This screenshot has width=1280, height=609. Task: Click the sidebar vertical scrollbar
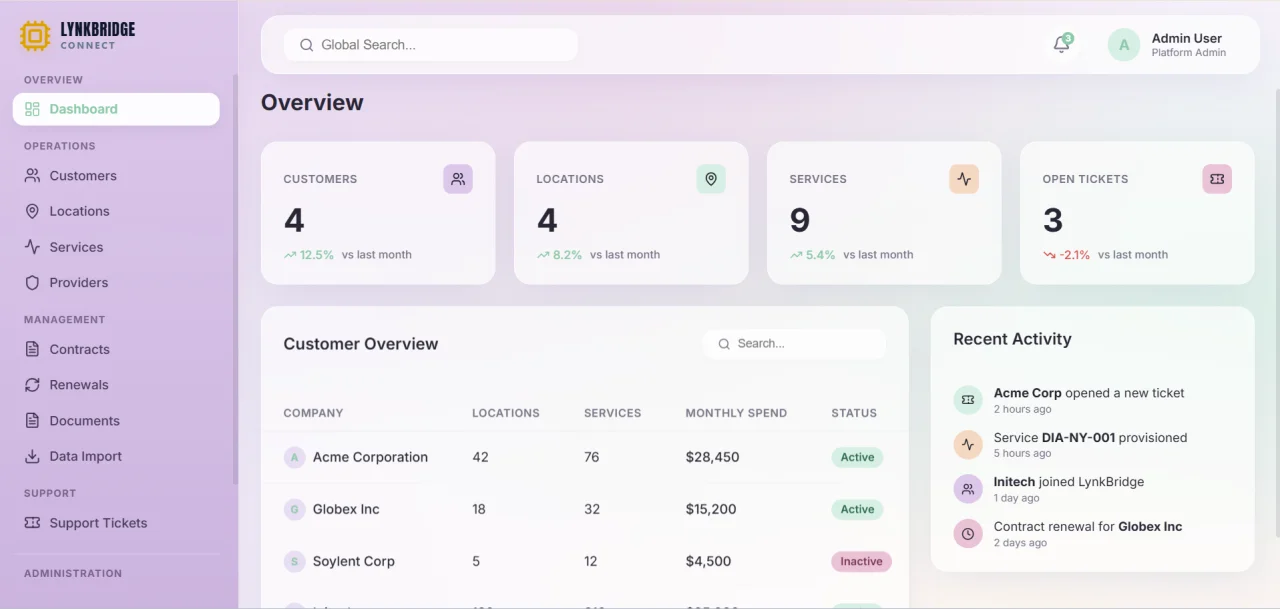235,280
